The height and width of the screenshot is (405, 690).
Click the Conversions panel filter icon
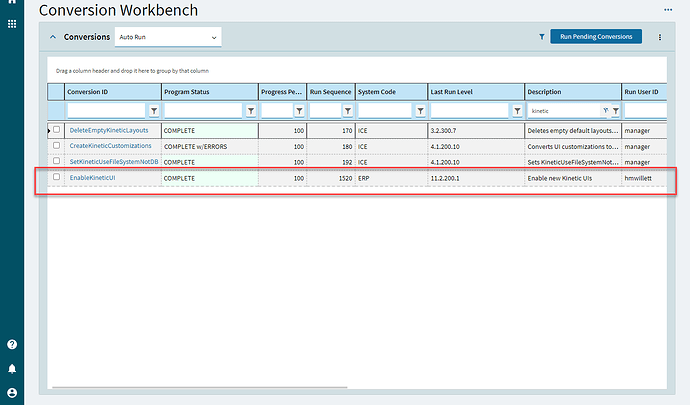coord(542,37)
